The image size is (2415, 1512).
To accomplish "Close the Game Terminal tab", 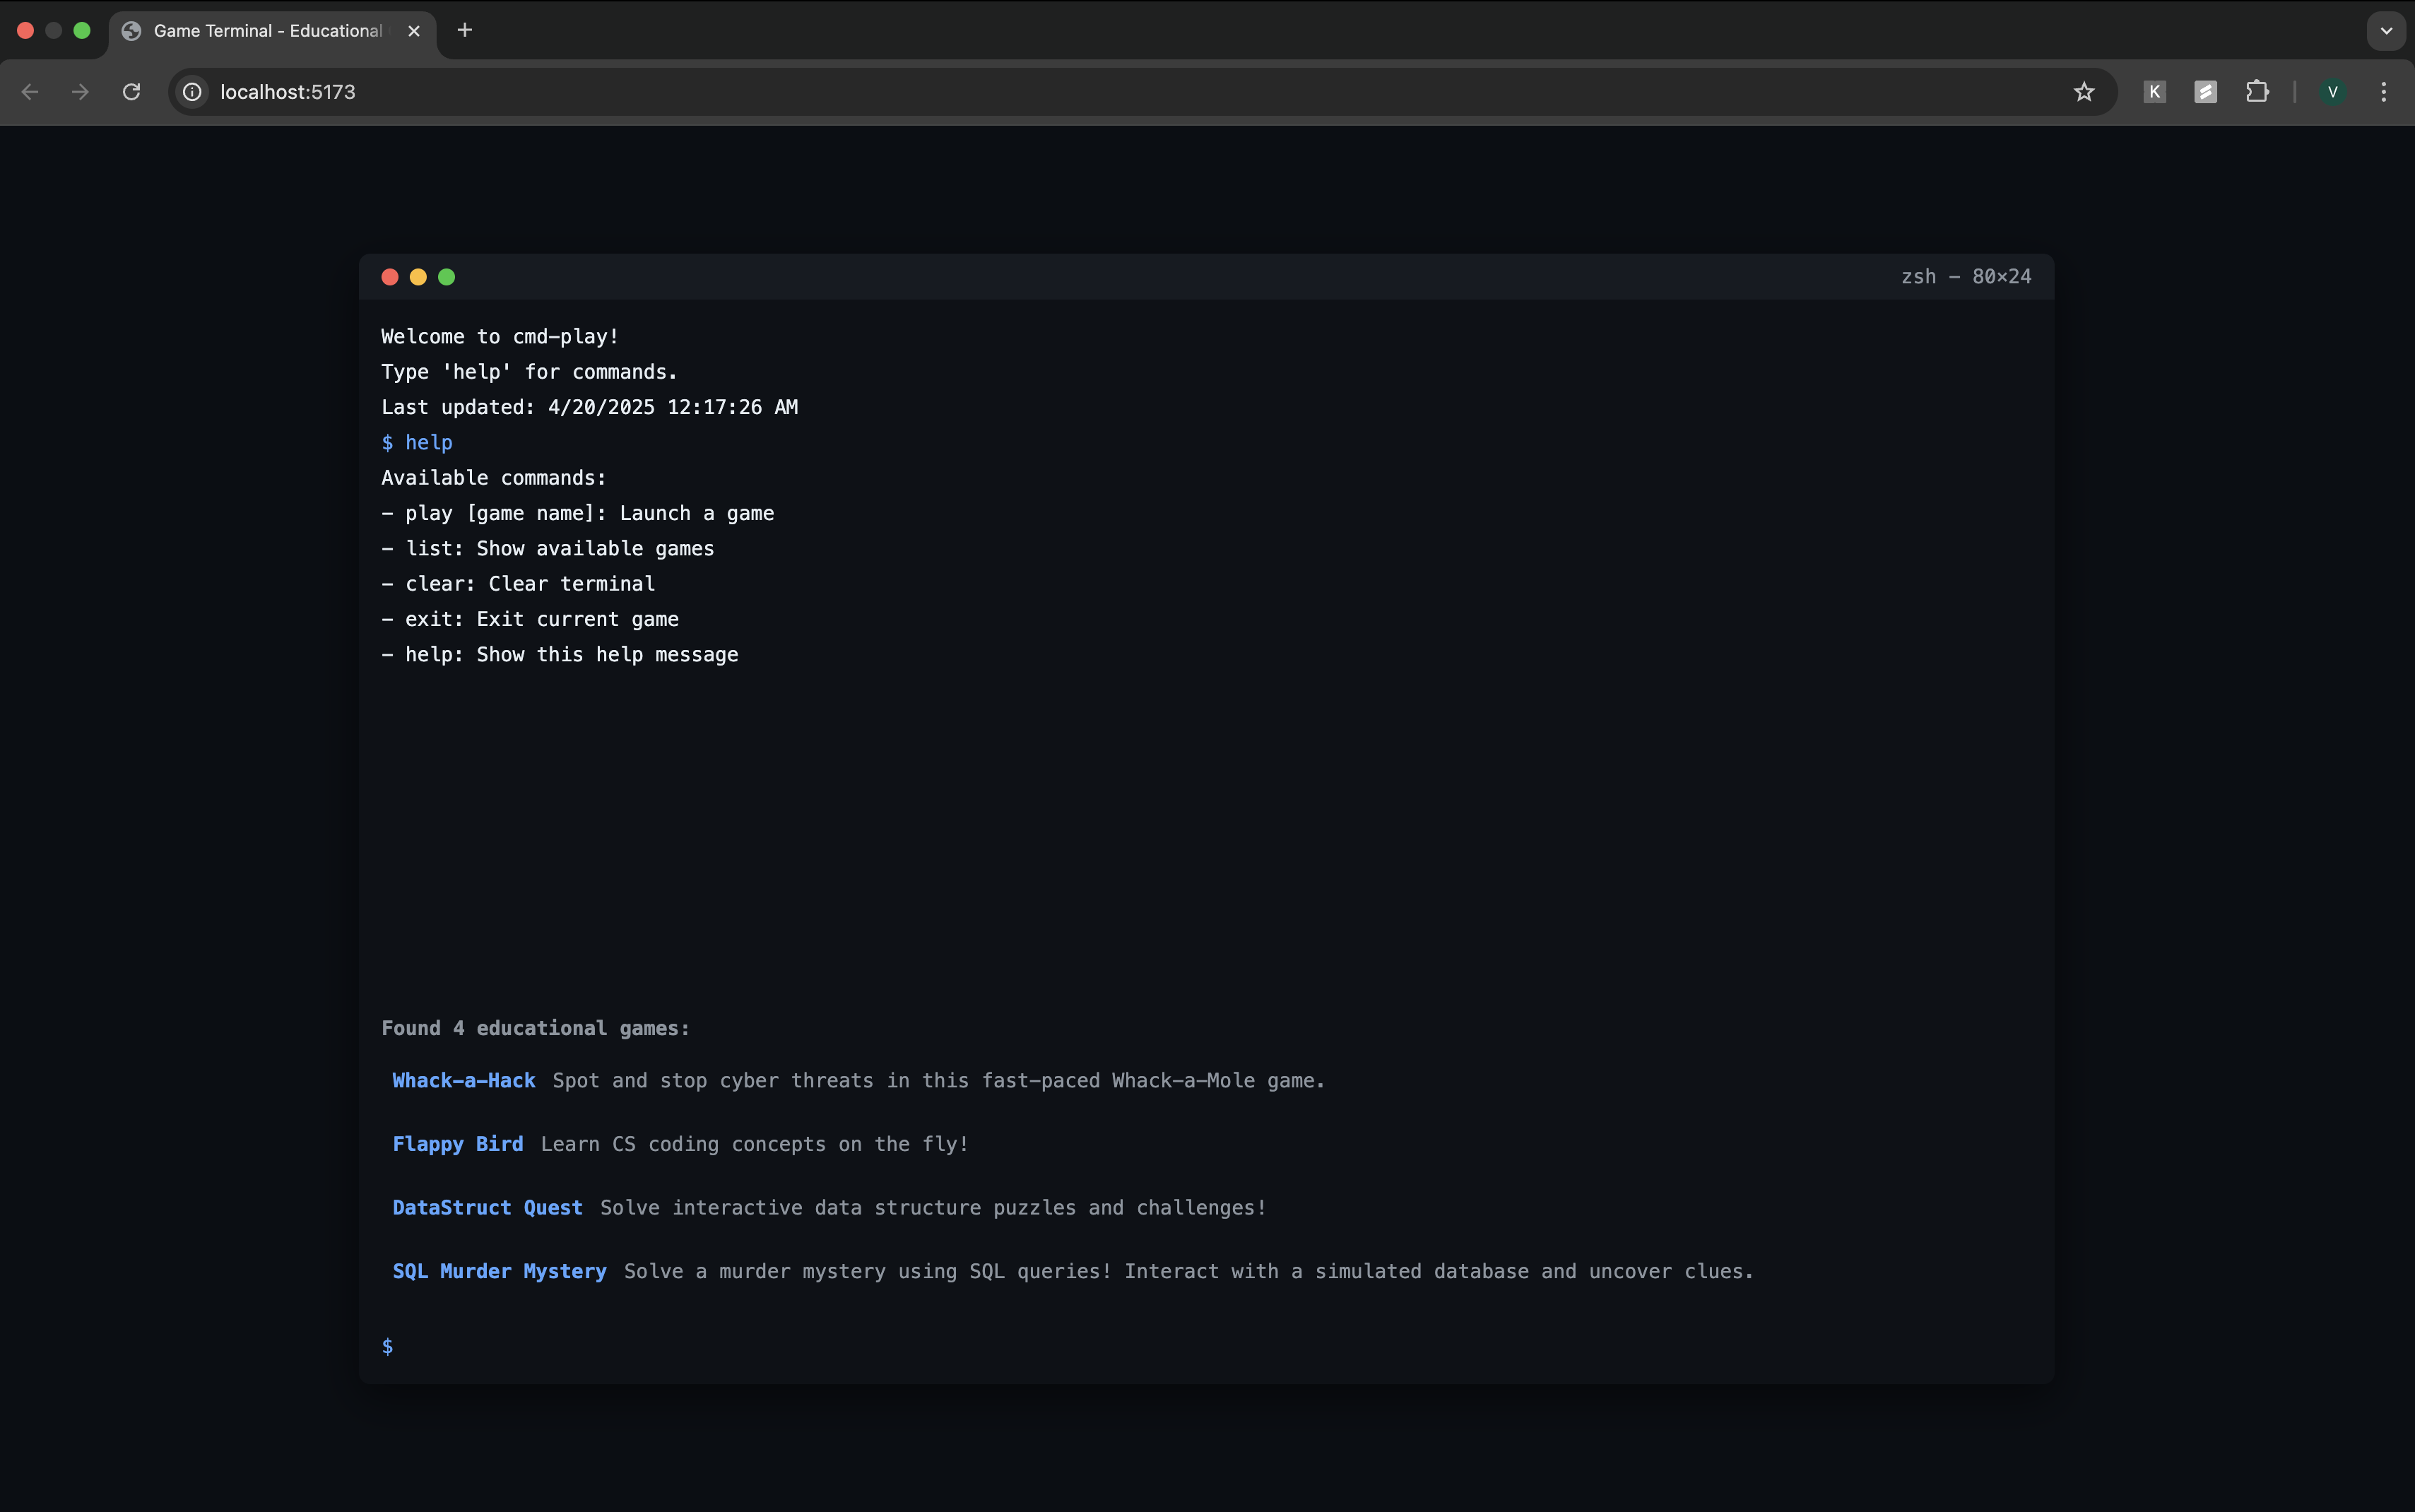I will (x=414, y=31).
